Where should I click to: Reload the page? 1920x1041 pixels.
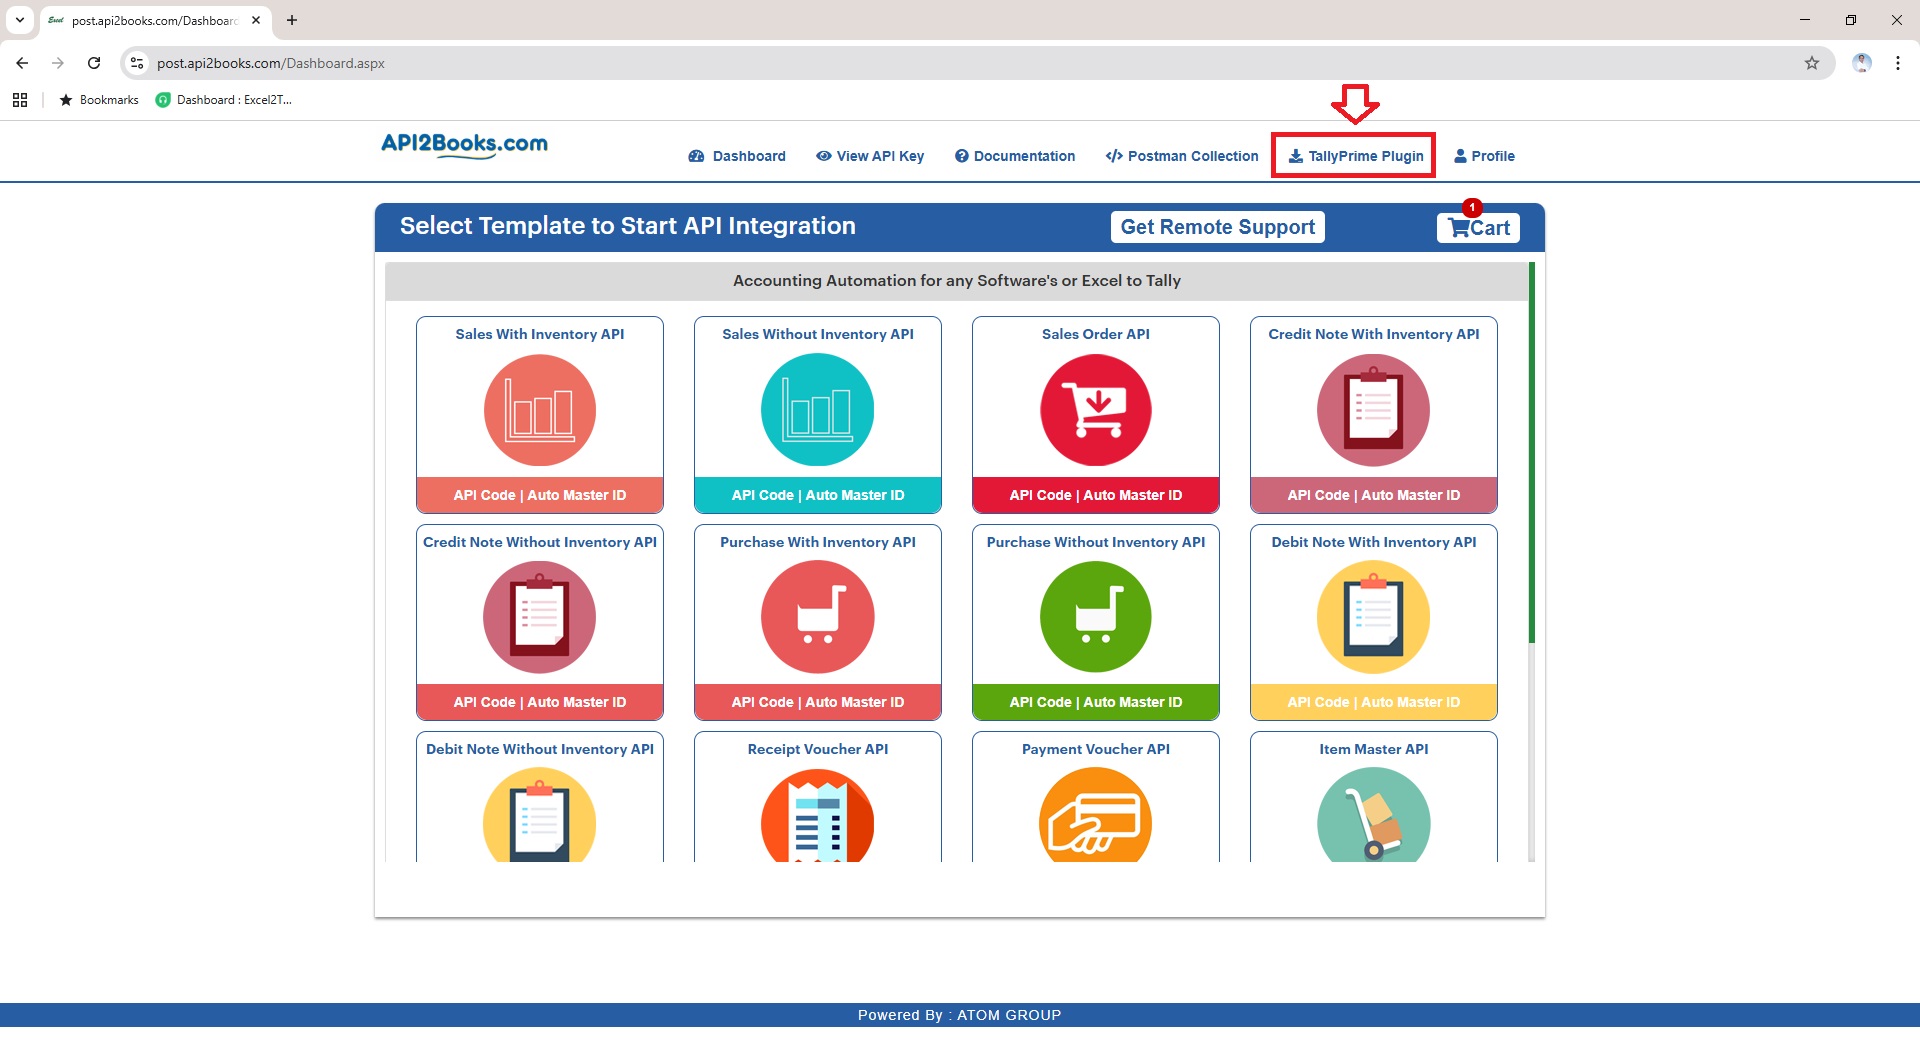pos(94,63)
